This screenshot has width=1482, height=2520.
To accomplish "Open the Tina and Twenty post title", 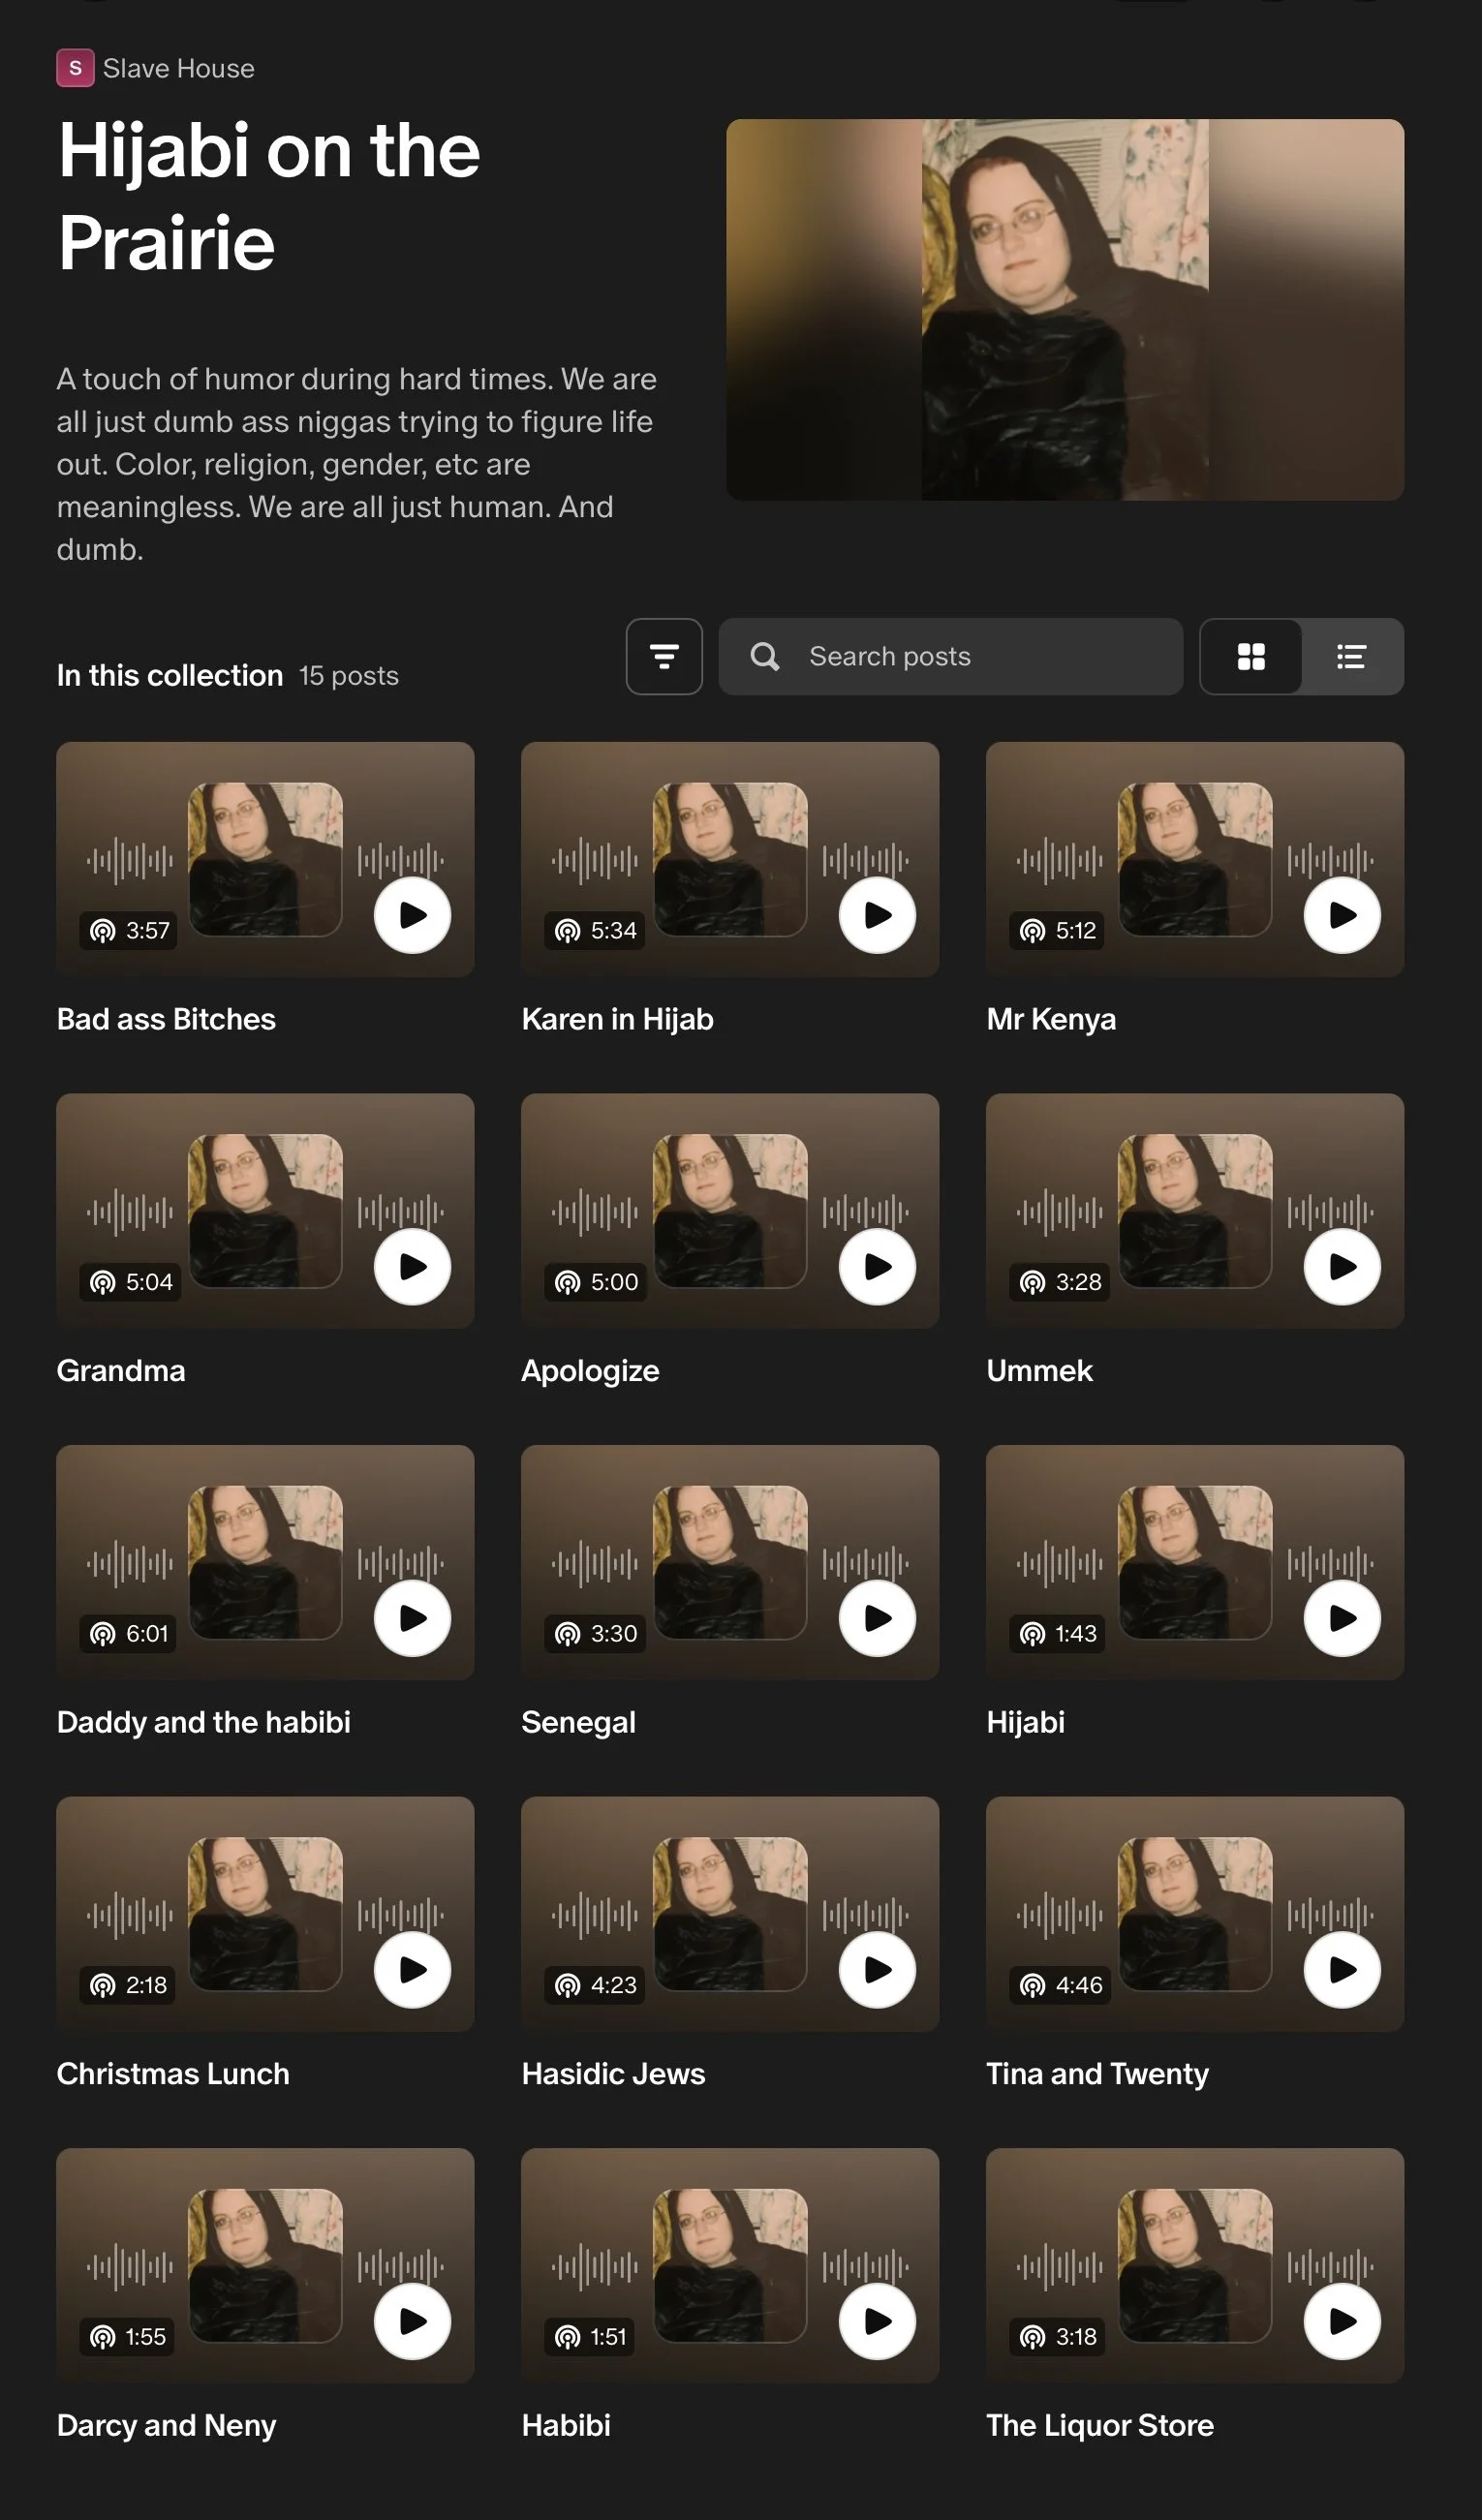I will 1097,2074.
